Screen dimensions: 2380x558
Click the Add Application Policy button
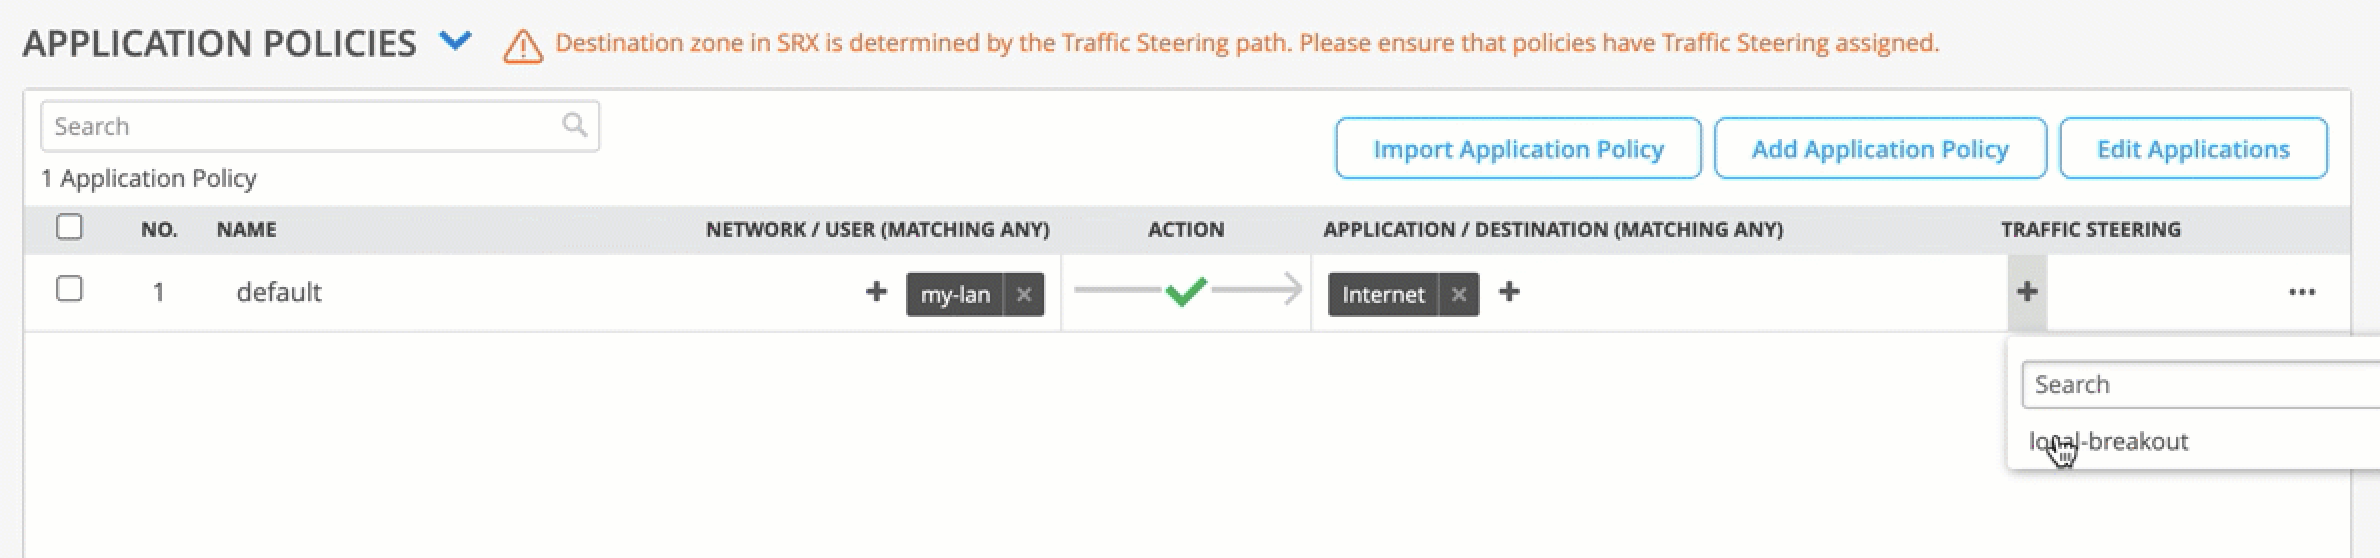(x=1880, y=149)
